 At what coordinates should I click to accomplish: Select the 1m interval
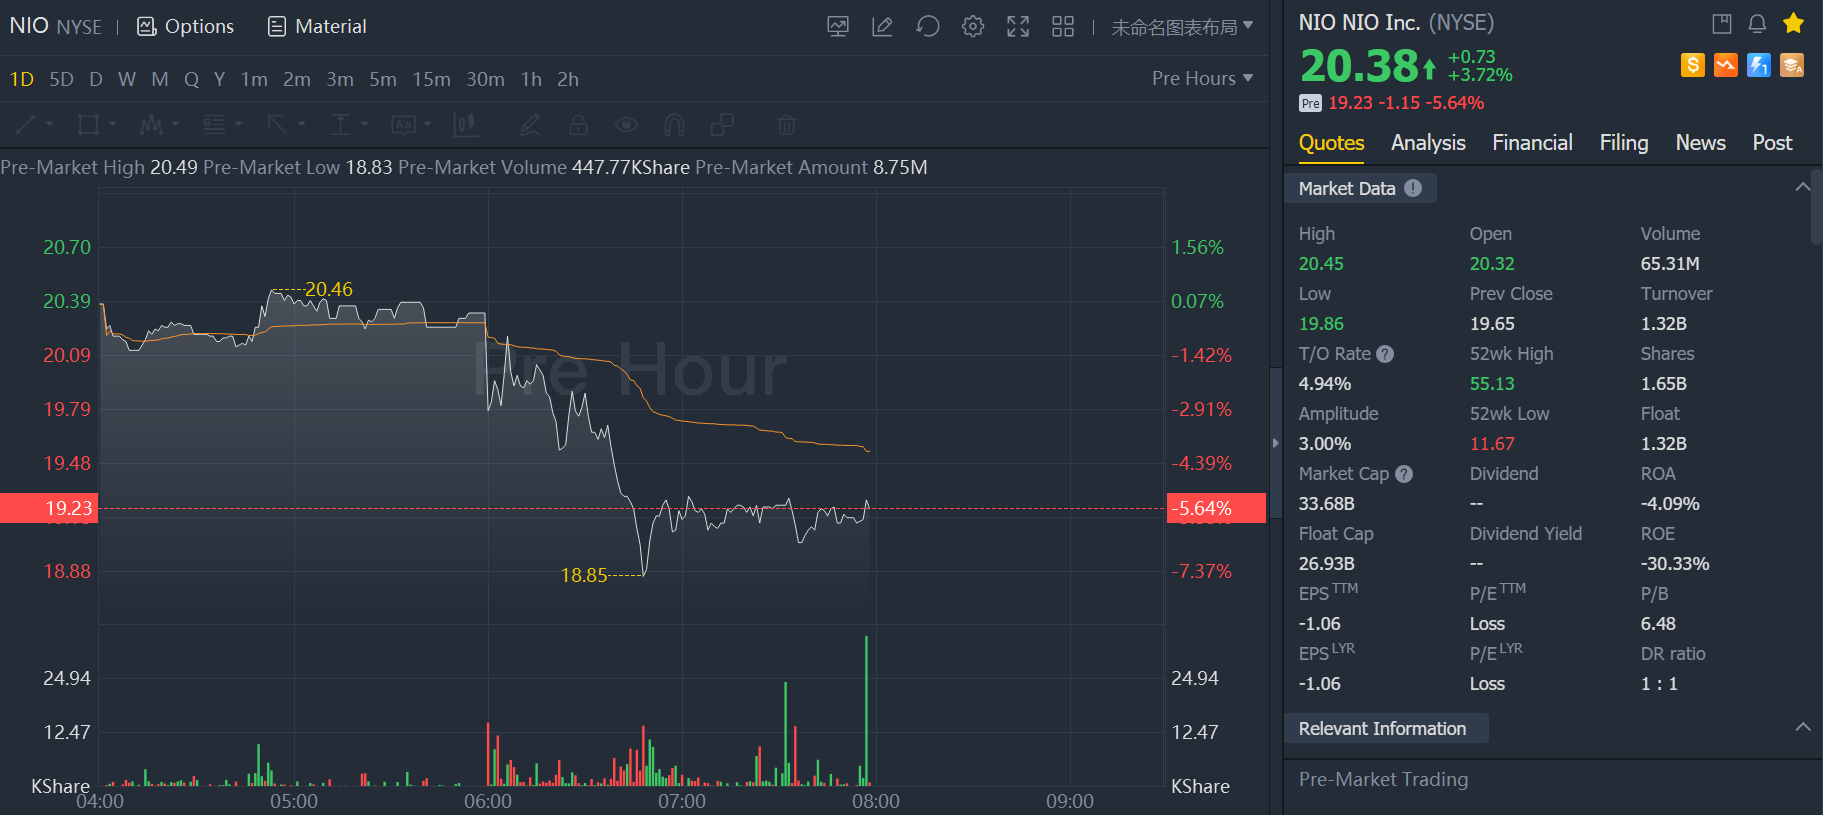click(254, 79)
